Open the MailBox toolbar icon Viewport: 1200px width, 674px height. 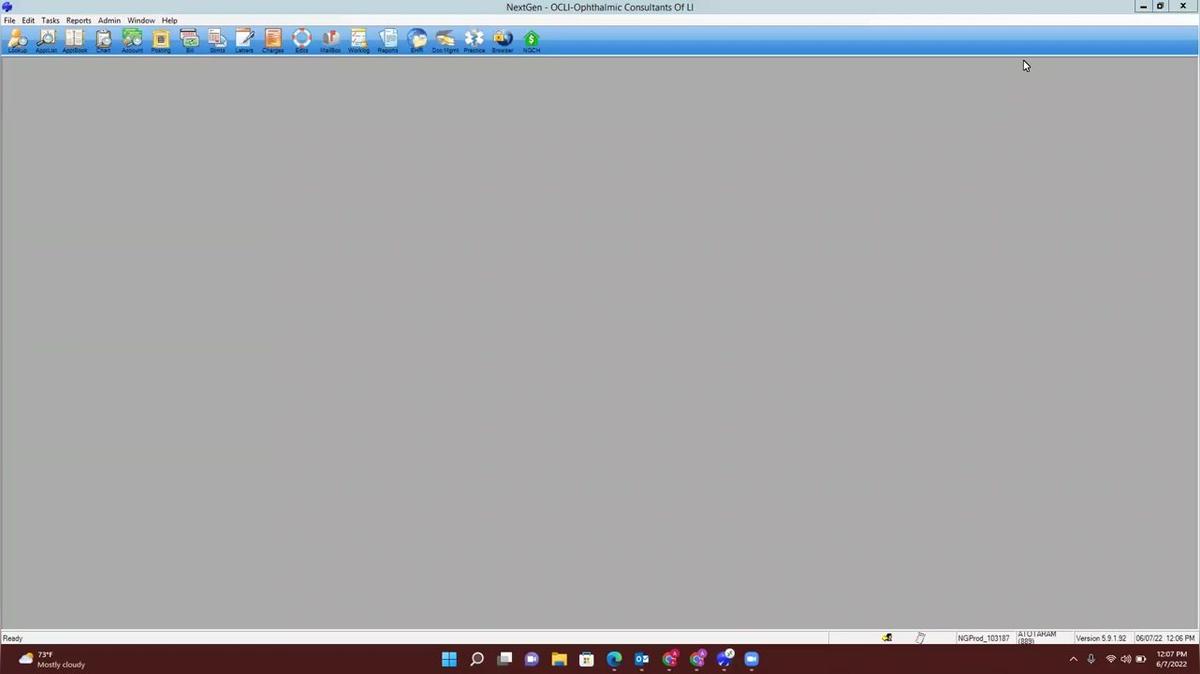pos(330,40)
